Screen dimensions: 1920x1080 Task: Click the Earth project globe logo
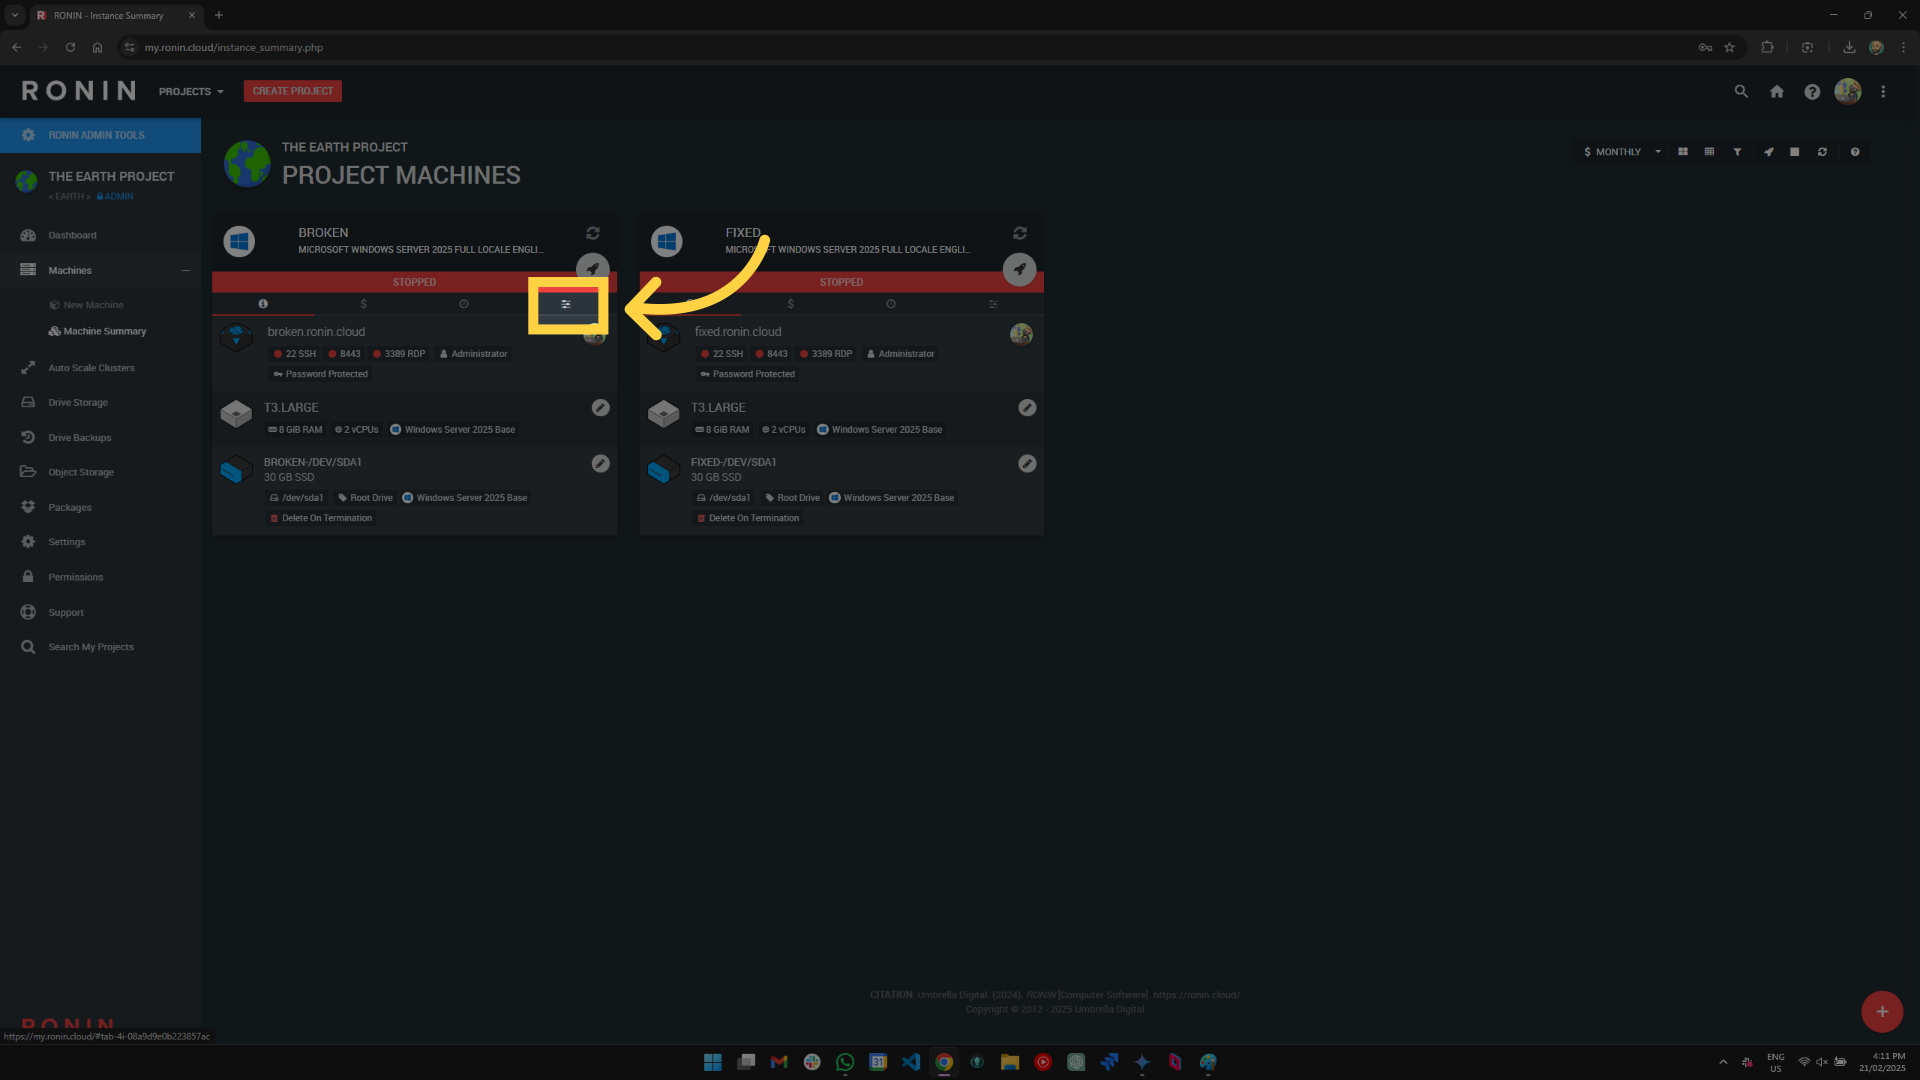[x=247, y=163]
